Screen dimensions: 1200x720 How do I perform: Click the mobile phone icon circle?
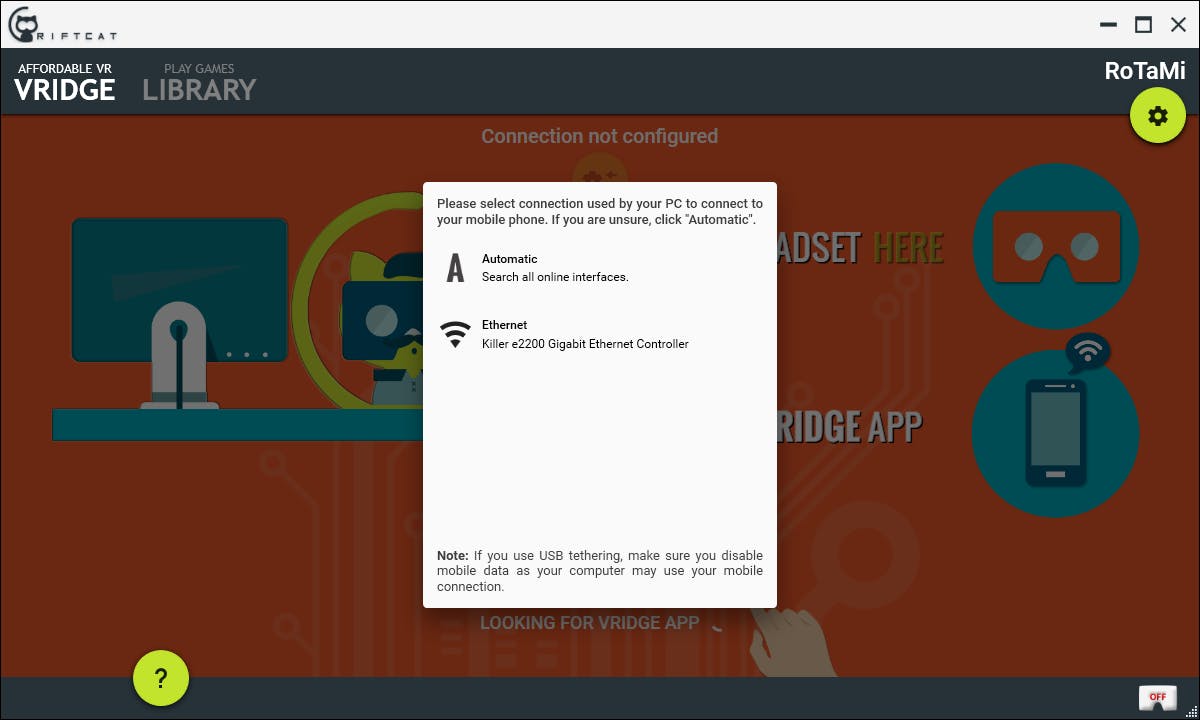(x=1055, y=433)
